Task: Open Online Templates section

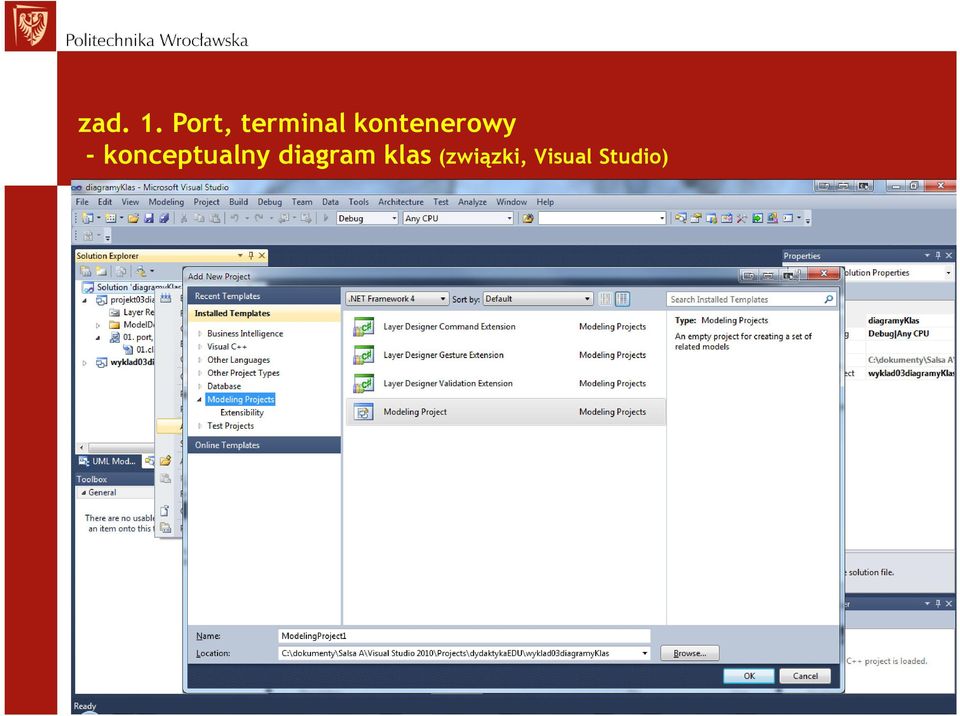Action: [264, 445]
